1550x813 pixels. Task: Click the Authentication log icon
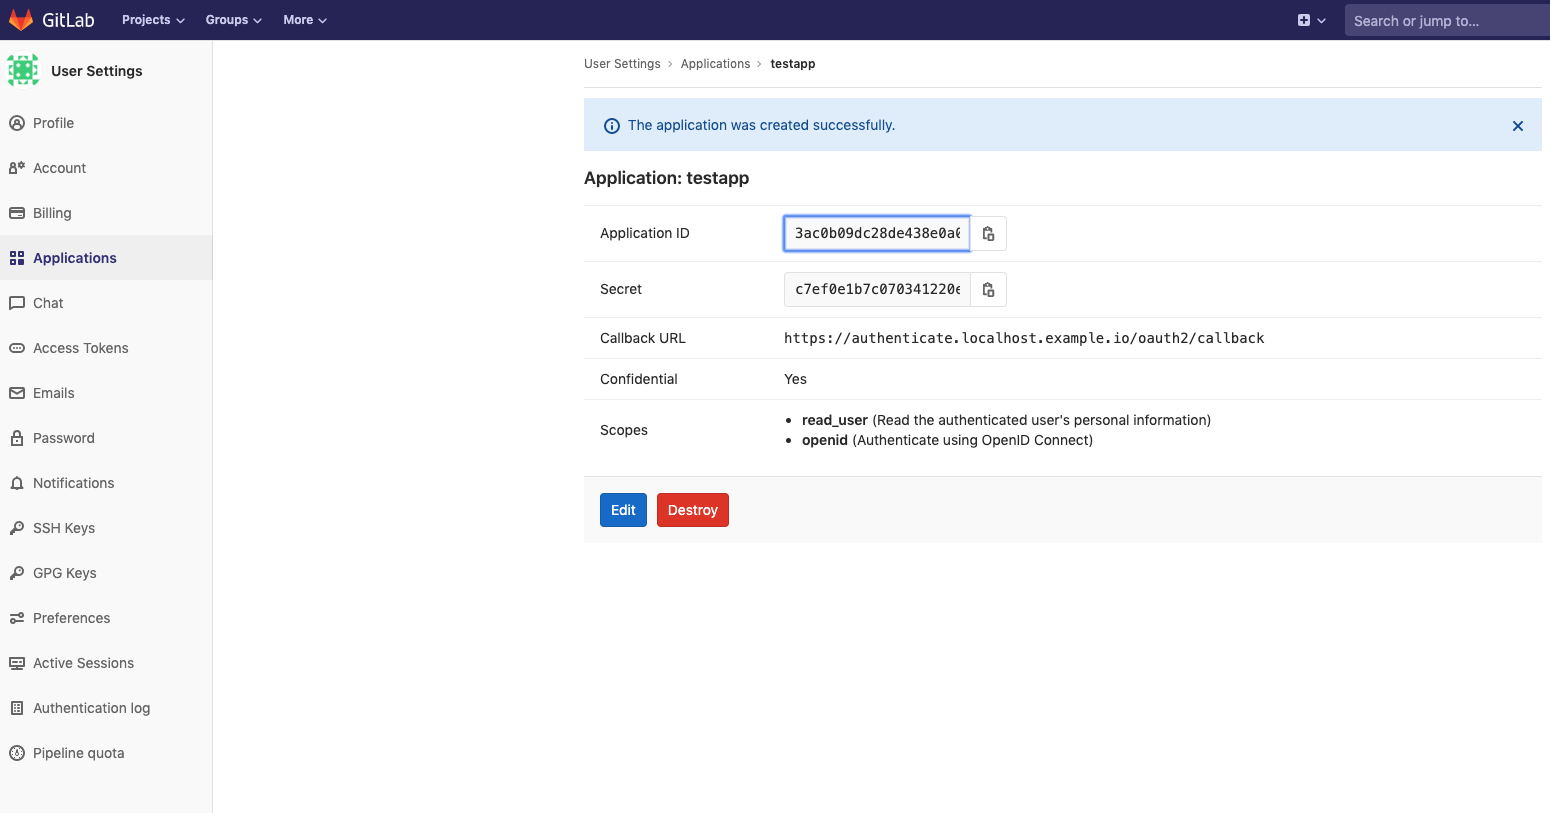[17, 708]
